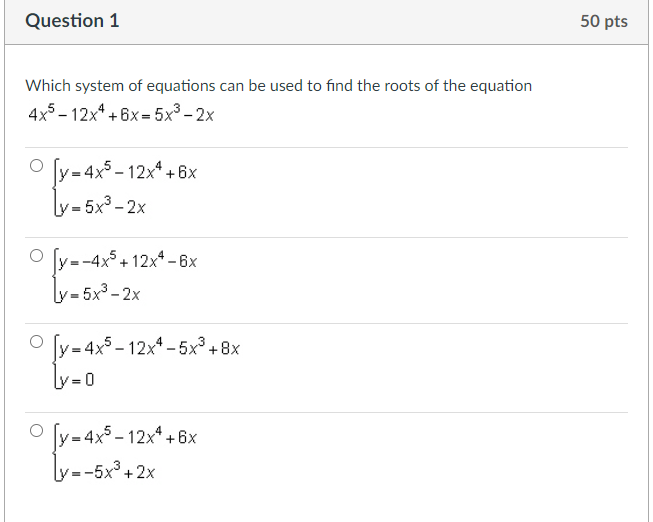Choose the radio button for the y = 0 system
The image size is (653, 522).
tap(37, 342)
